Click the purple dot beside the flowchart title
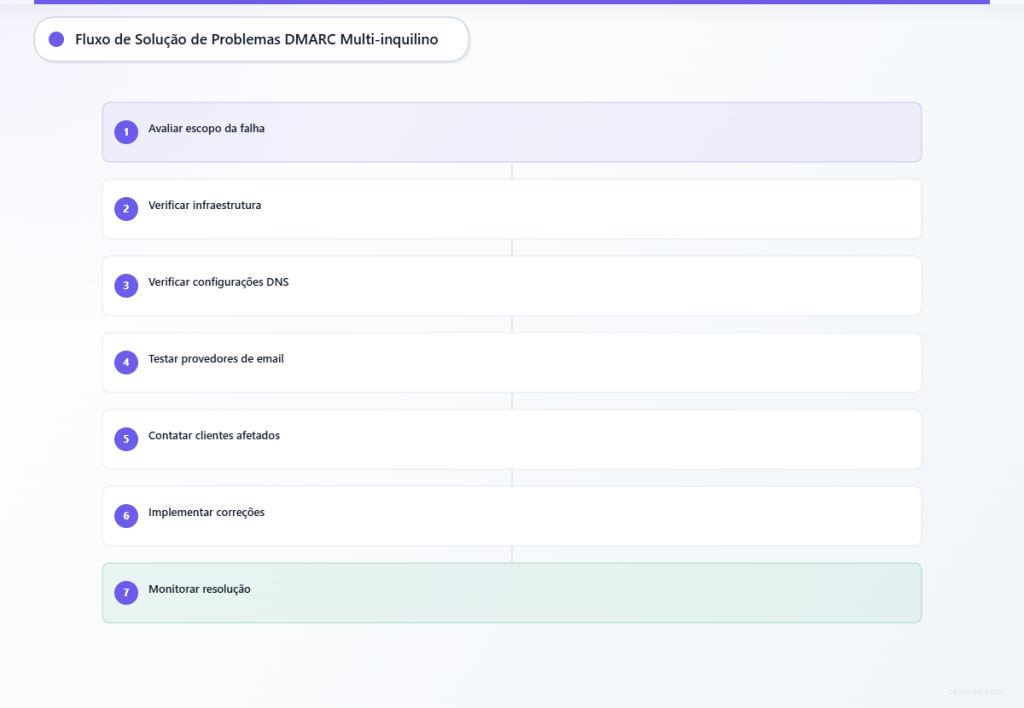Viewport: 1024px width, 708px height. (55, 39)
